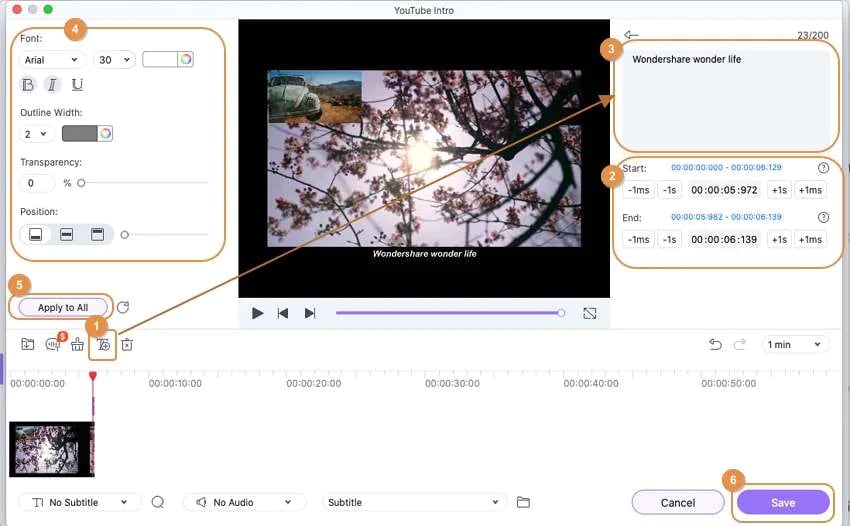
Task: Open the 1 min timeline zoom dropdown
Action: click(795, 344)
